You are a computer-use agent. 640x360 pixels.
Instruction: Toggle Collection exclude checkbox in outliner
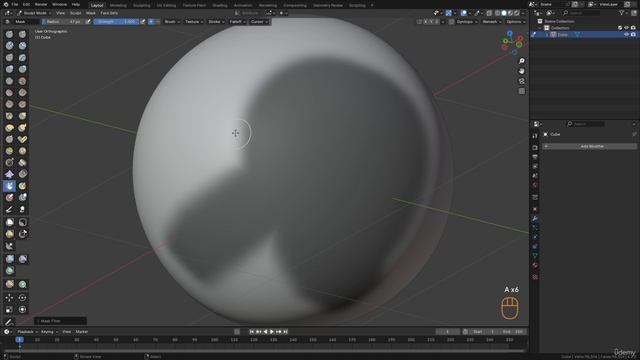(x=620, y=28)
